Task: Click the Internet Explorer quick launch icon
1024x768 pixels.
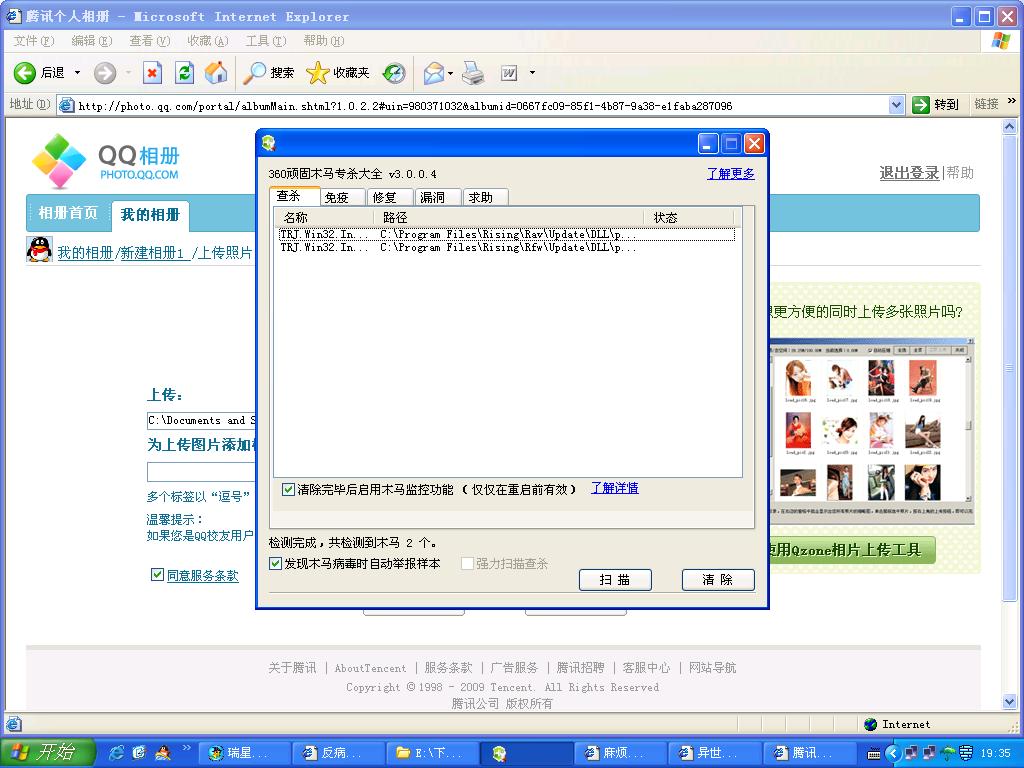Action: [x=116, y=753]
